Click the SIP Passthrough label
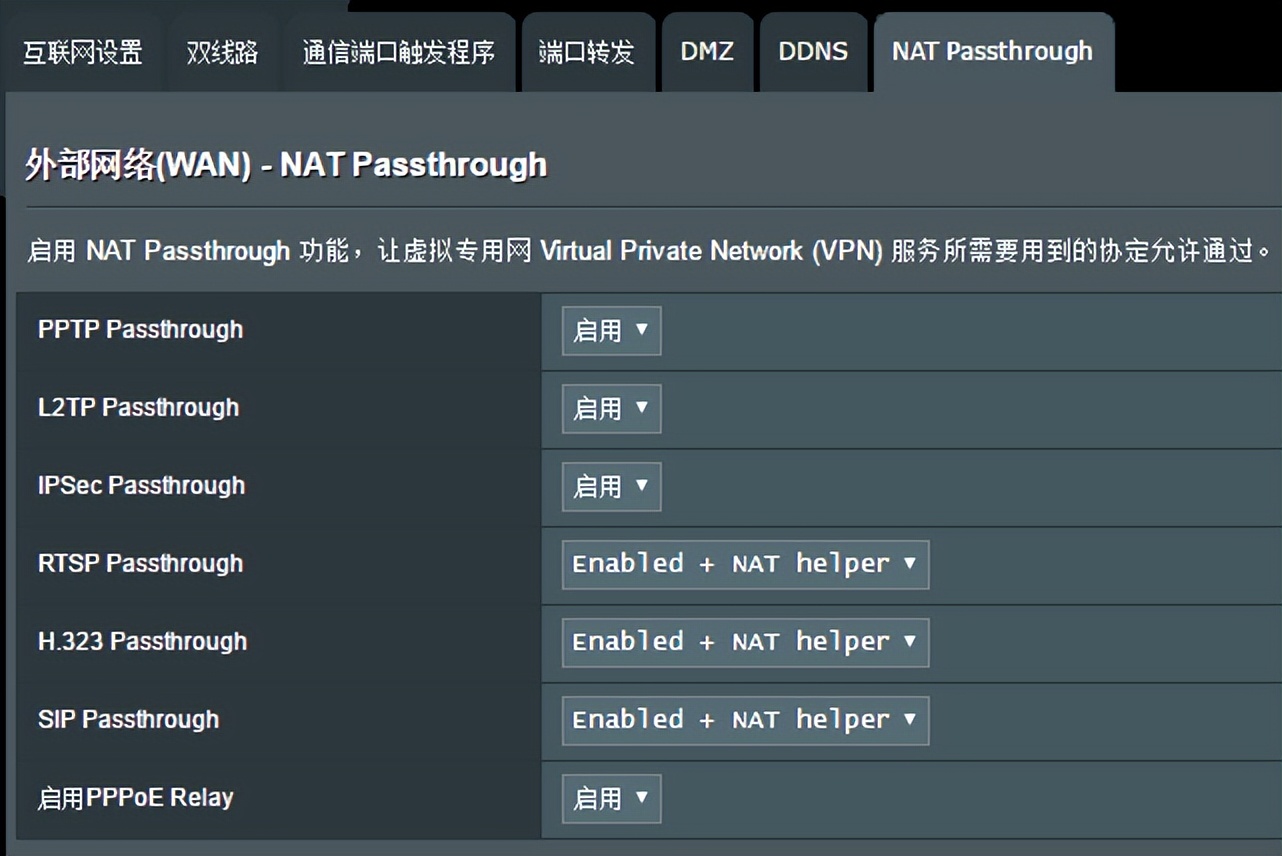The width and height of the screenshot is (1282, 856). coord(128,720)
